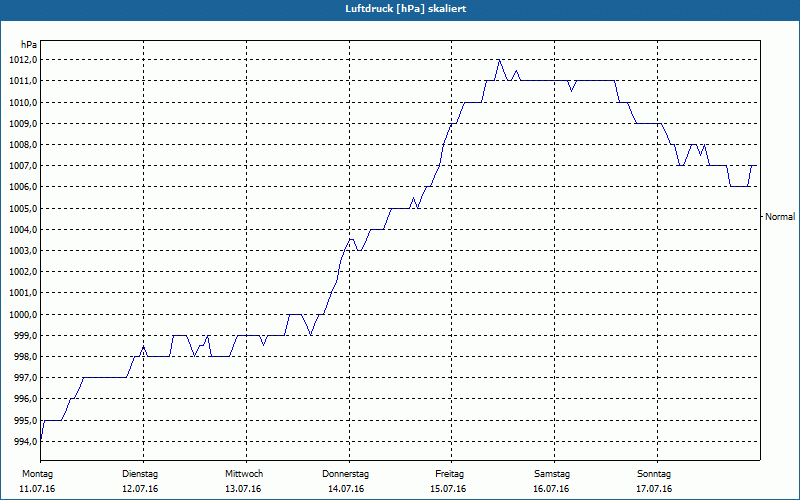The width and height of the screenshot is (800, 500).
Task: Click the '1001,0' axis value
Action: click(23, 293)
